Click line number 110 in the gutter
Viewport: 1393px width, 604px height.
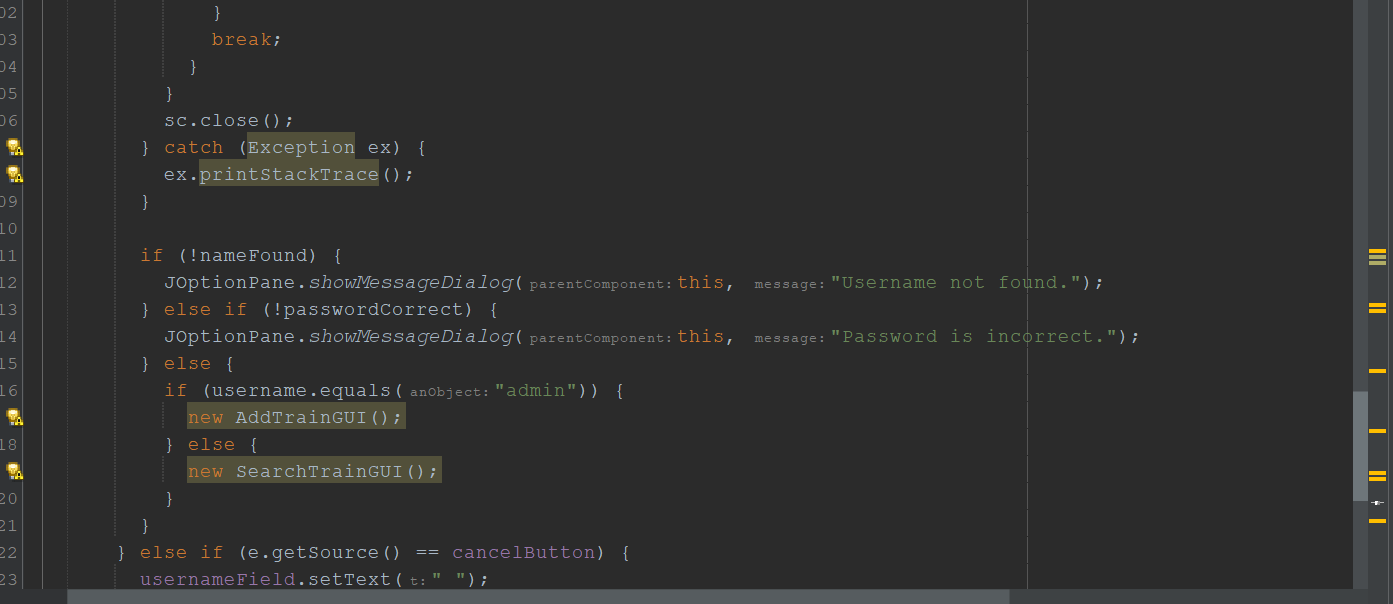(8, 228)
